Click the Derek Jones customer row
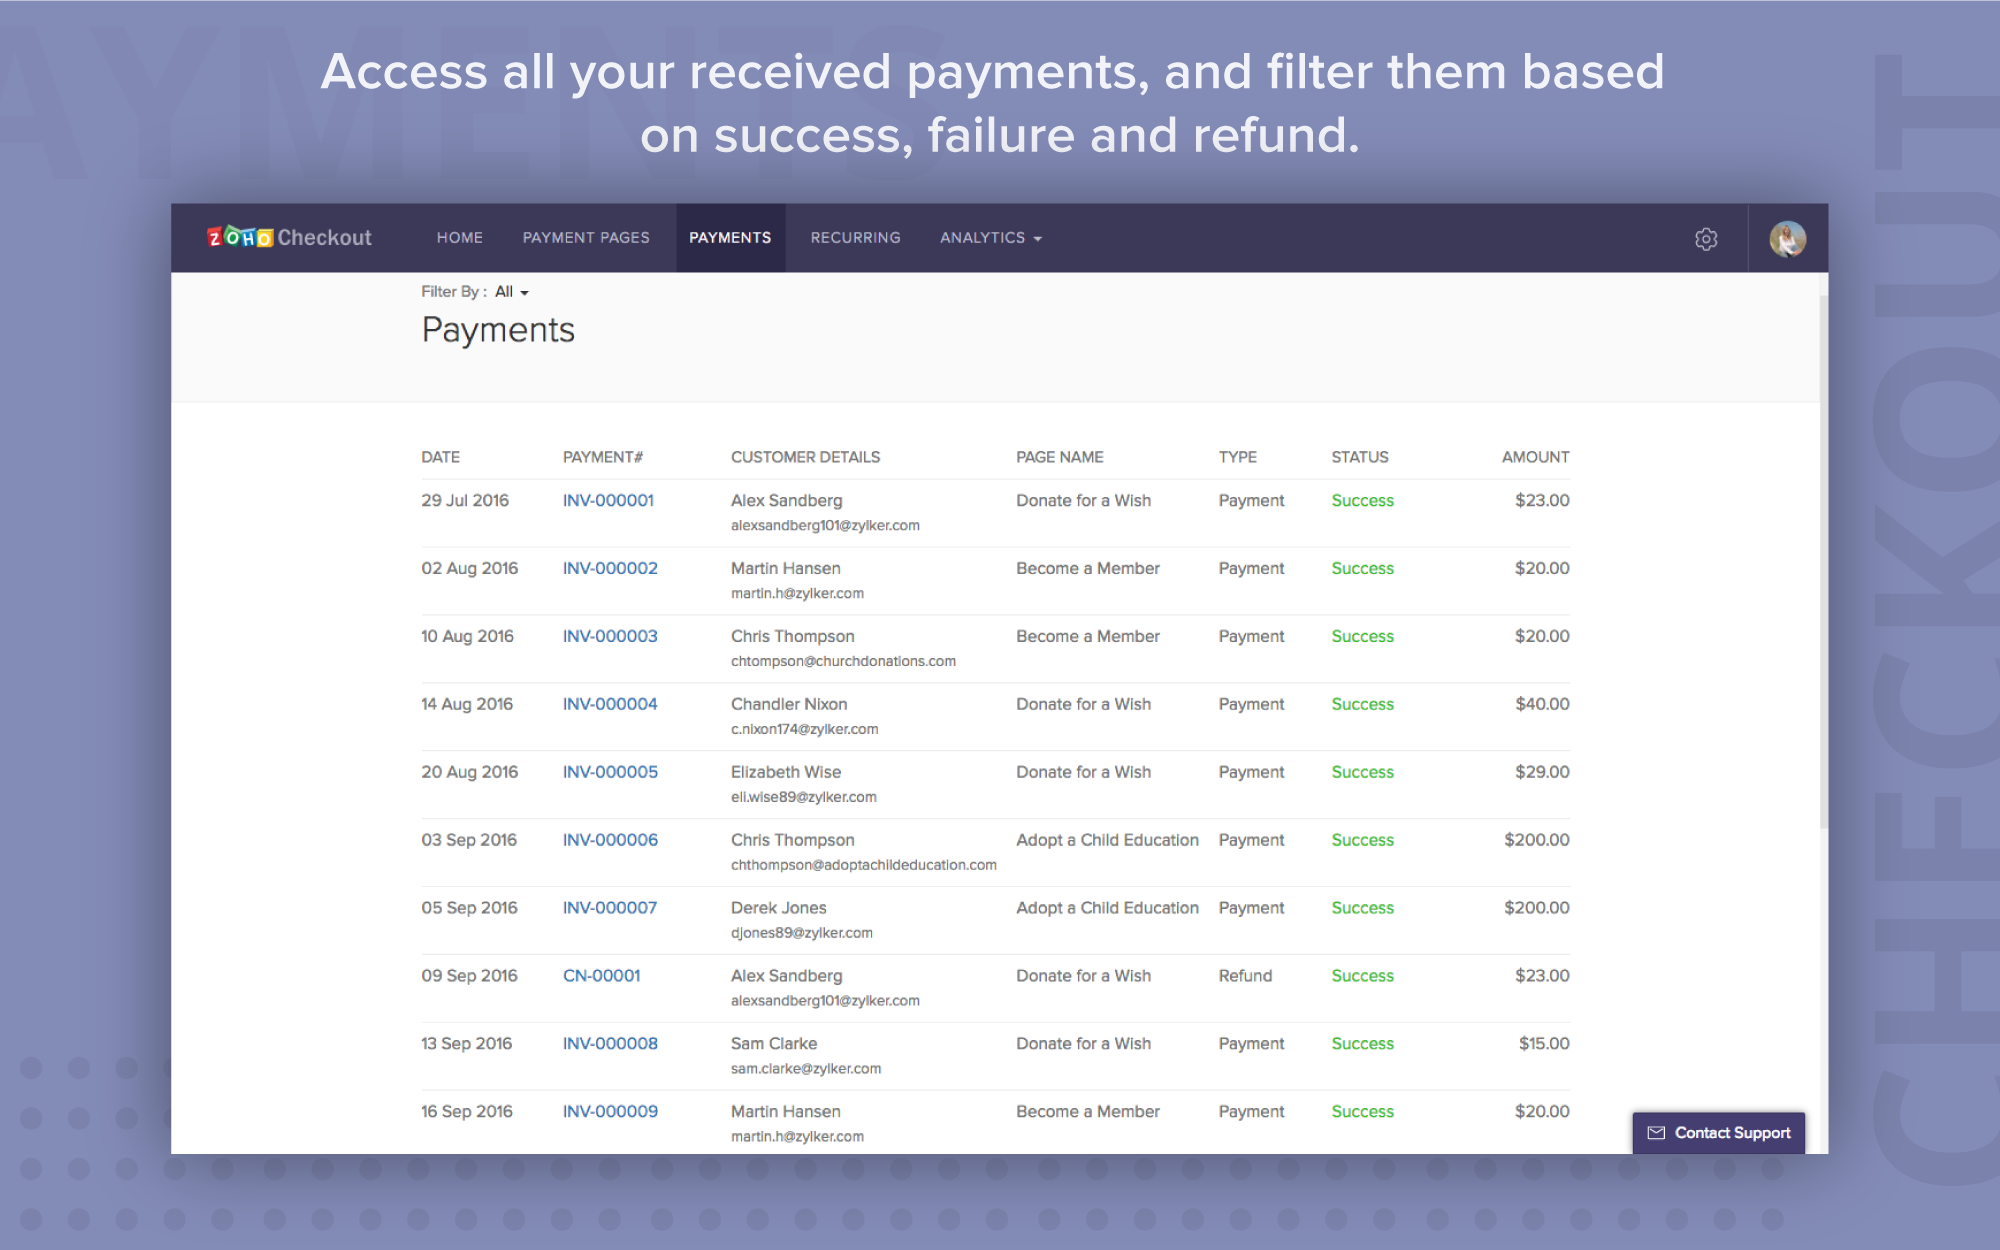 pyautogui.click(x=778, y=908)
